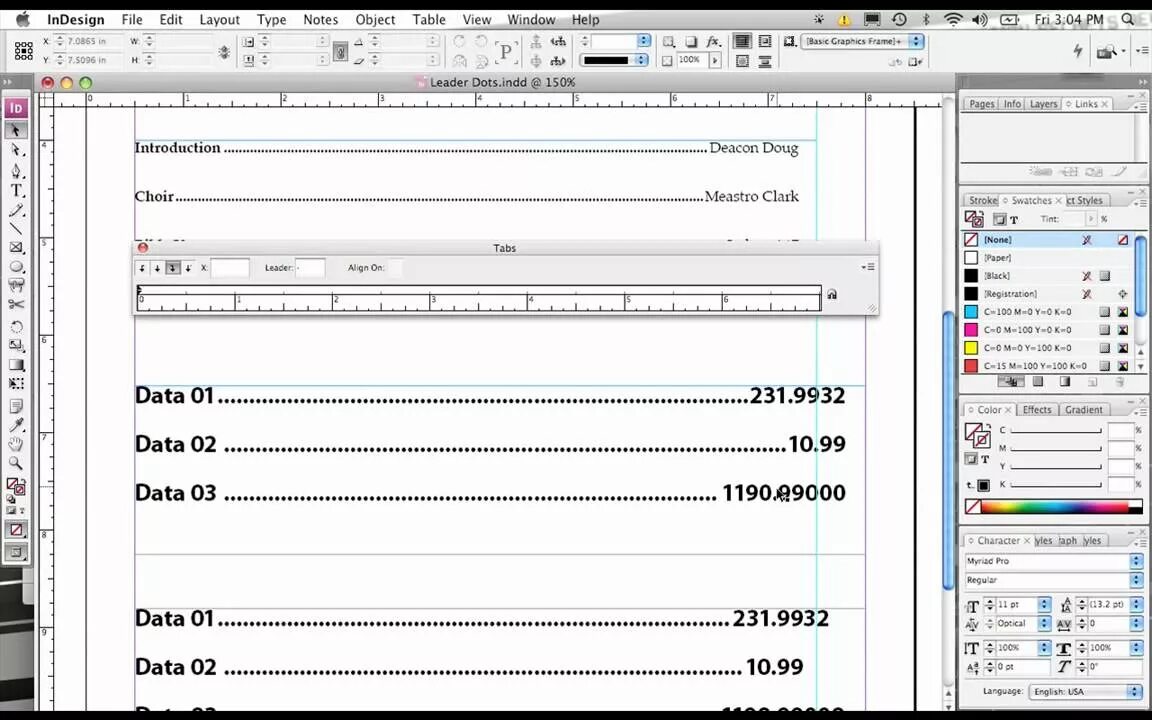
Task: Click the X position field in Tabs panel
Action: (230, 268)
